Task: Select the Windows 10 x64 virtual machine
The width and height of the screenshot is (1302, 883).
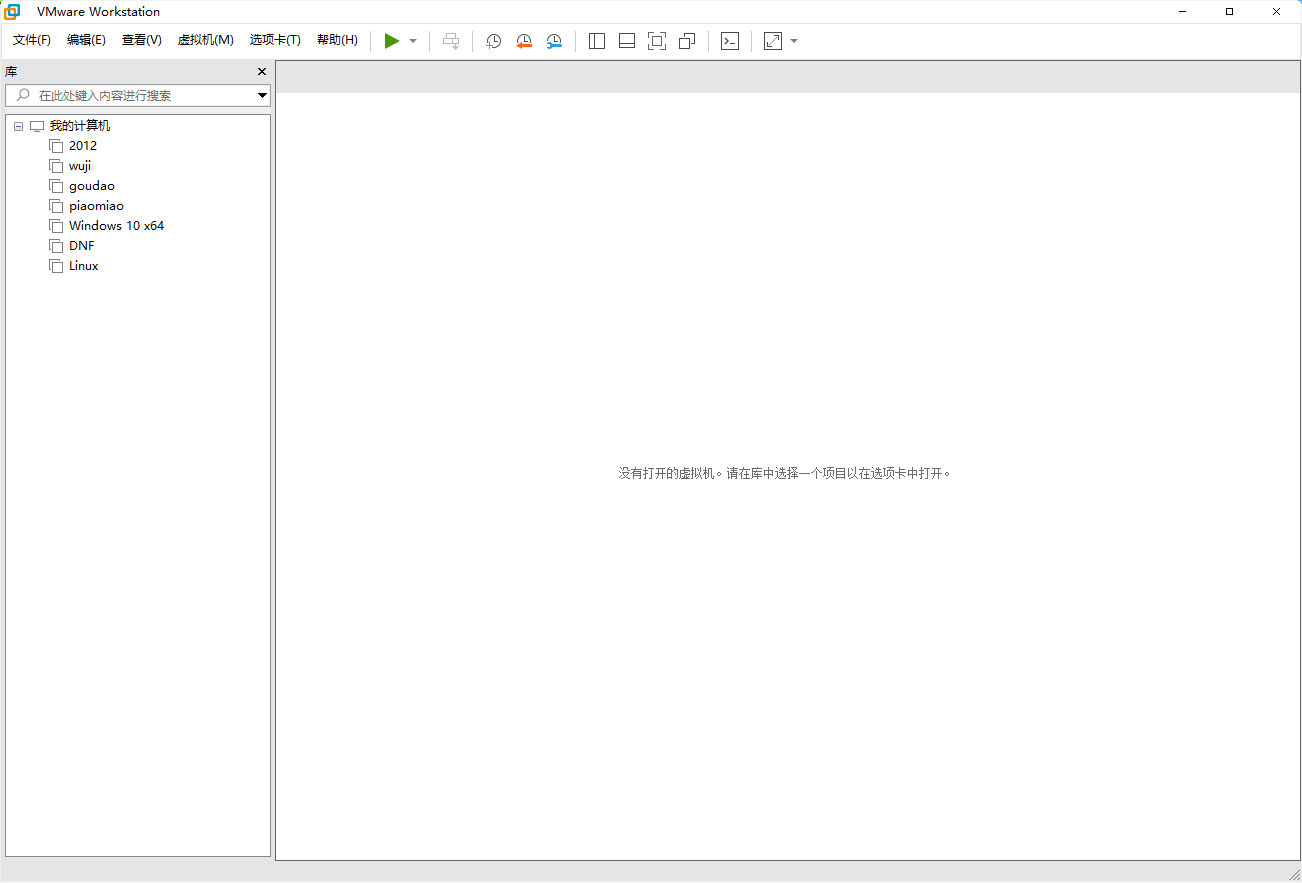Action: (x=116, y=226)
